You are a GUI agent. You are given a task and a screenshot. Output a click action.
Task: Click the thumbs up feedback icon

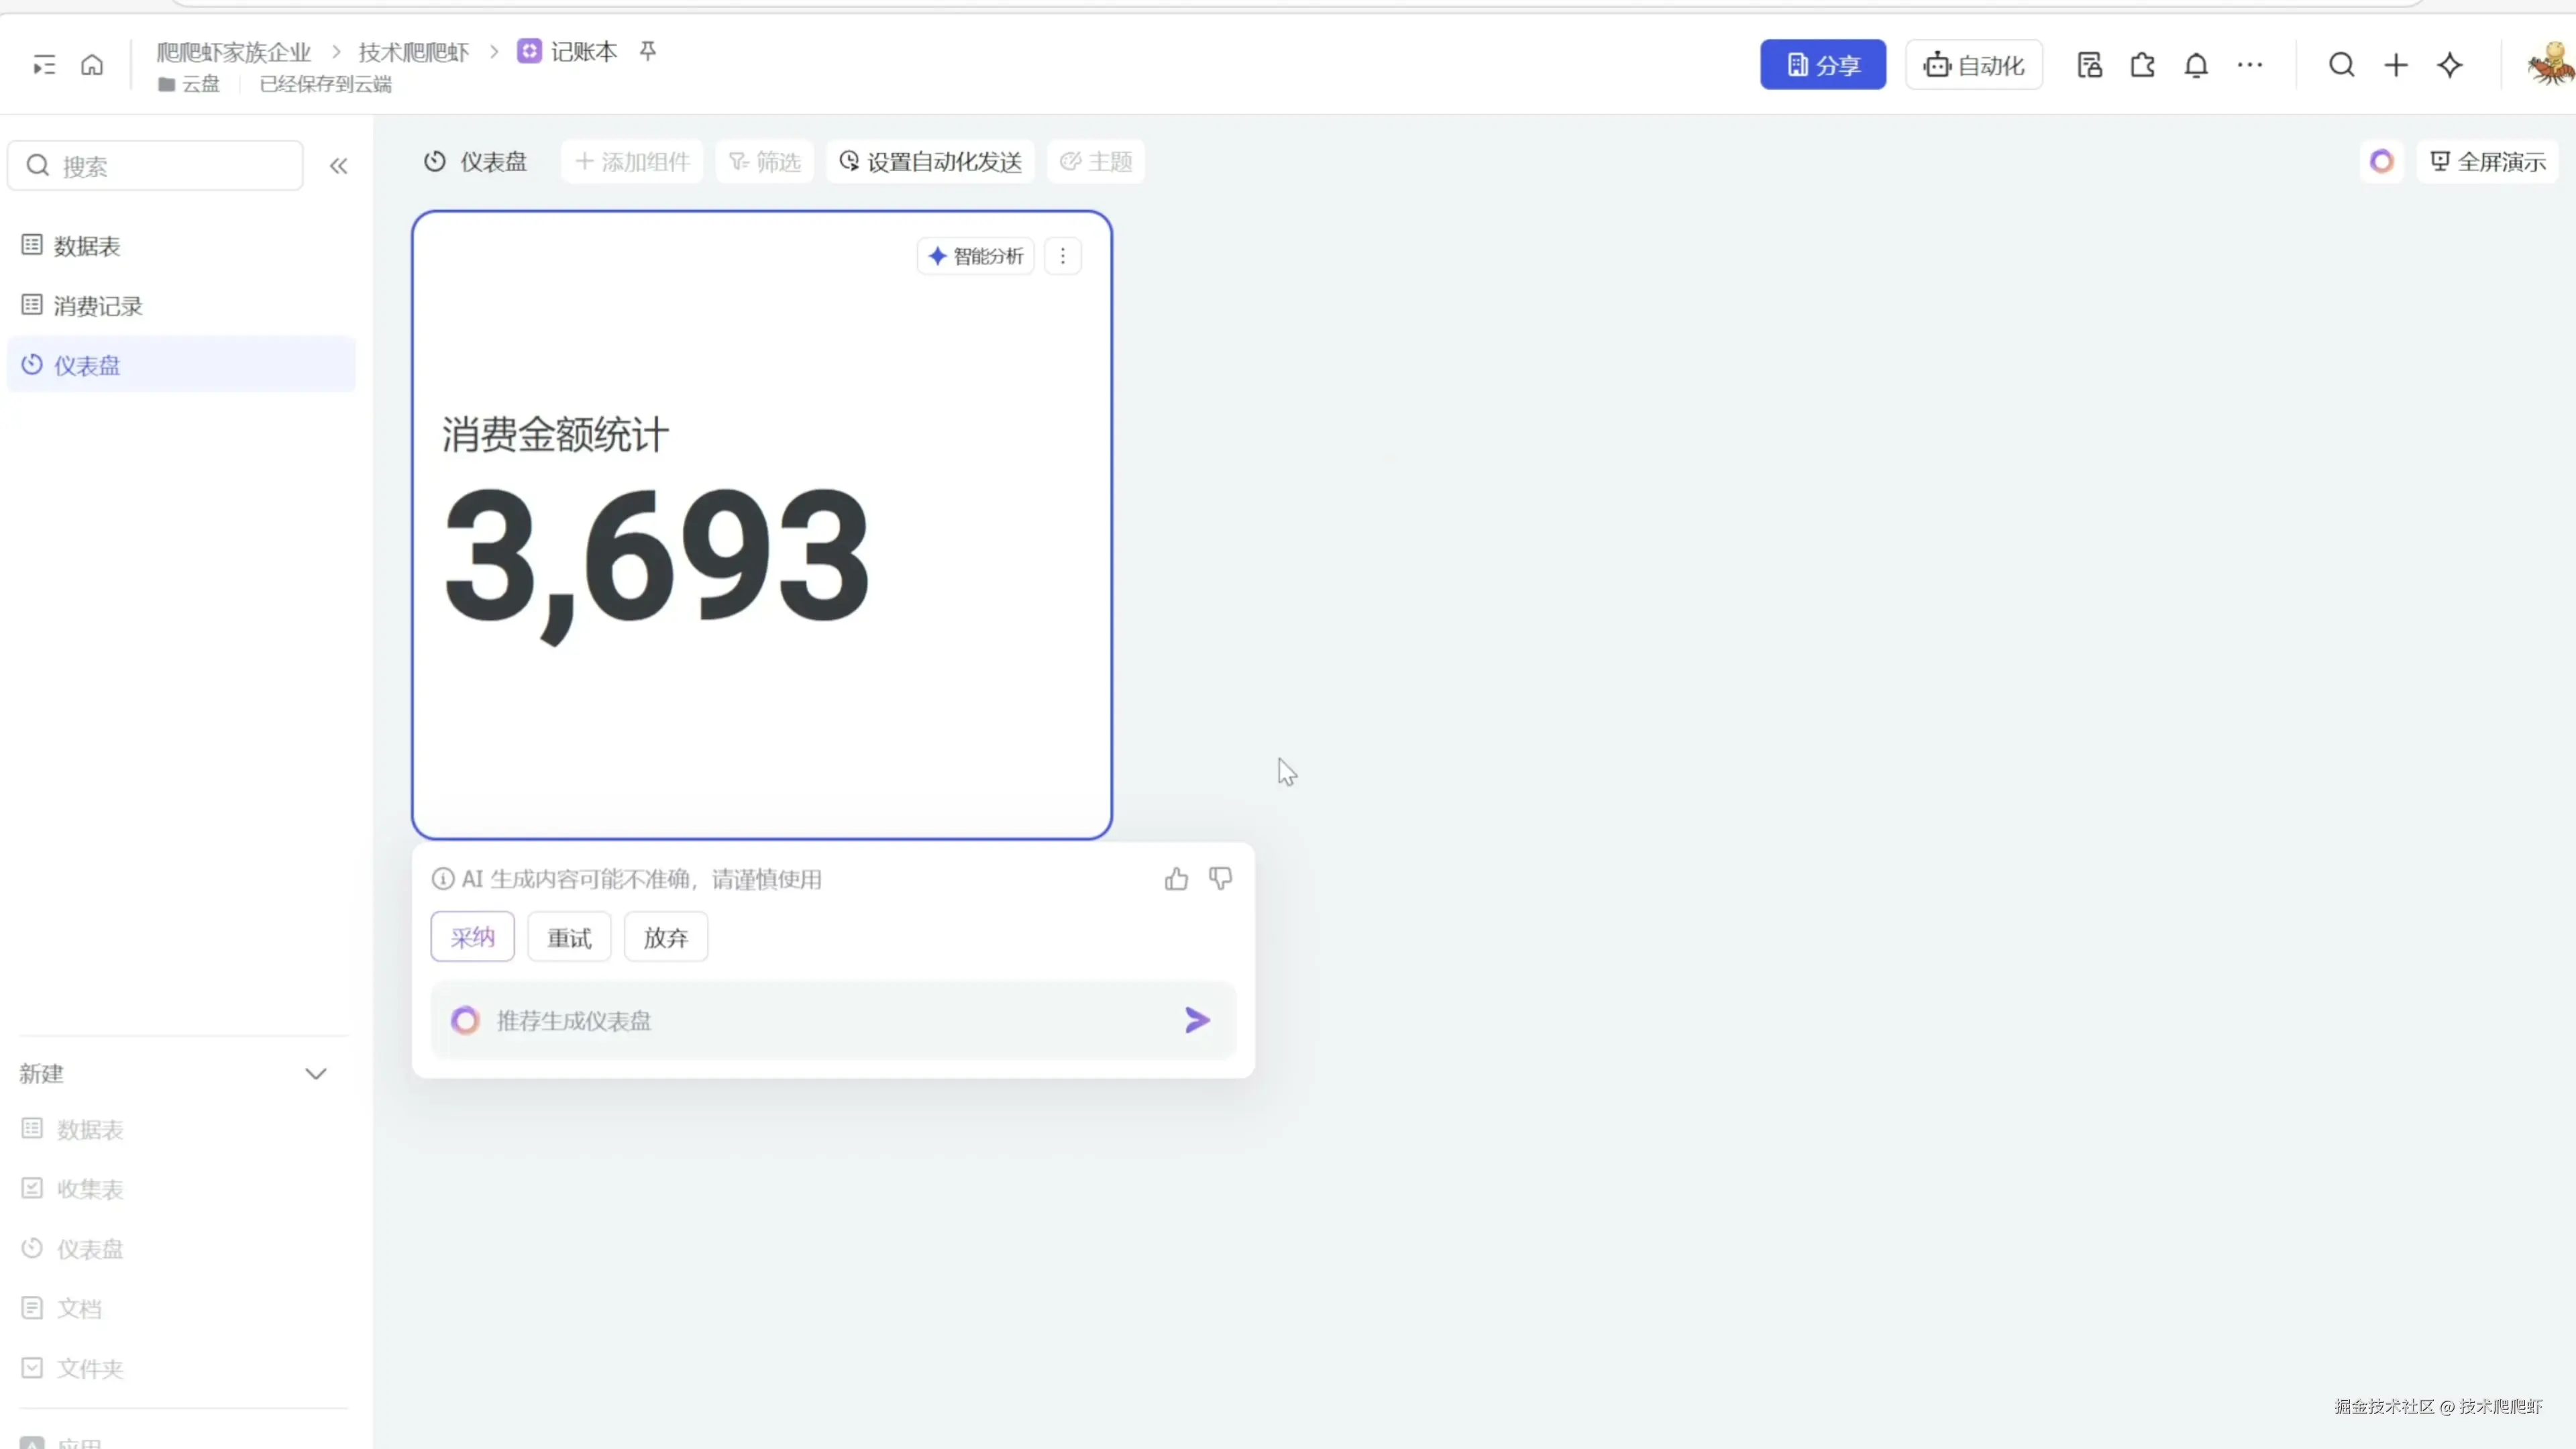point(1176,879)
